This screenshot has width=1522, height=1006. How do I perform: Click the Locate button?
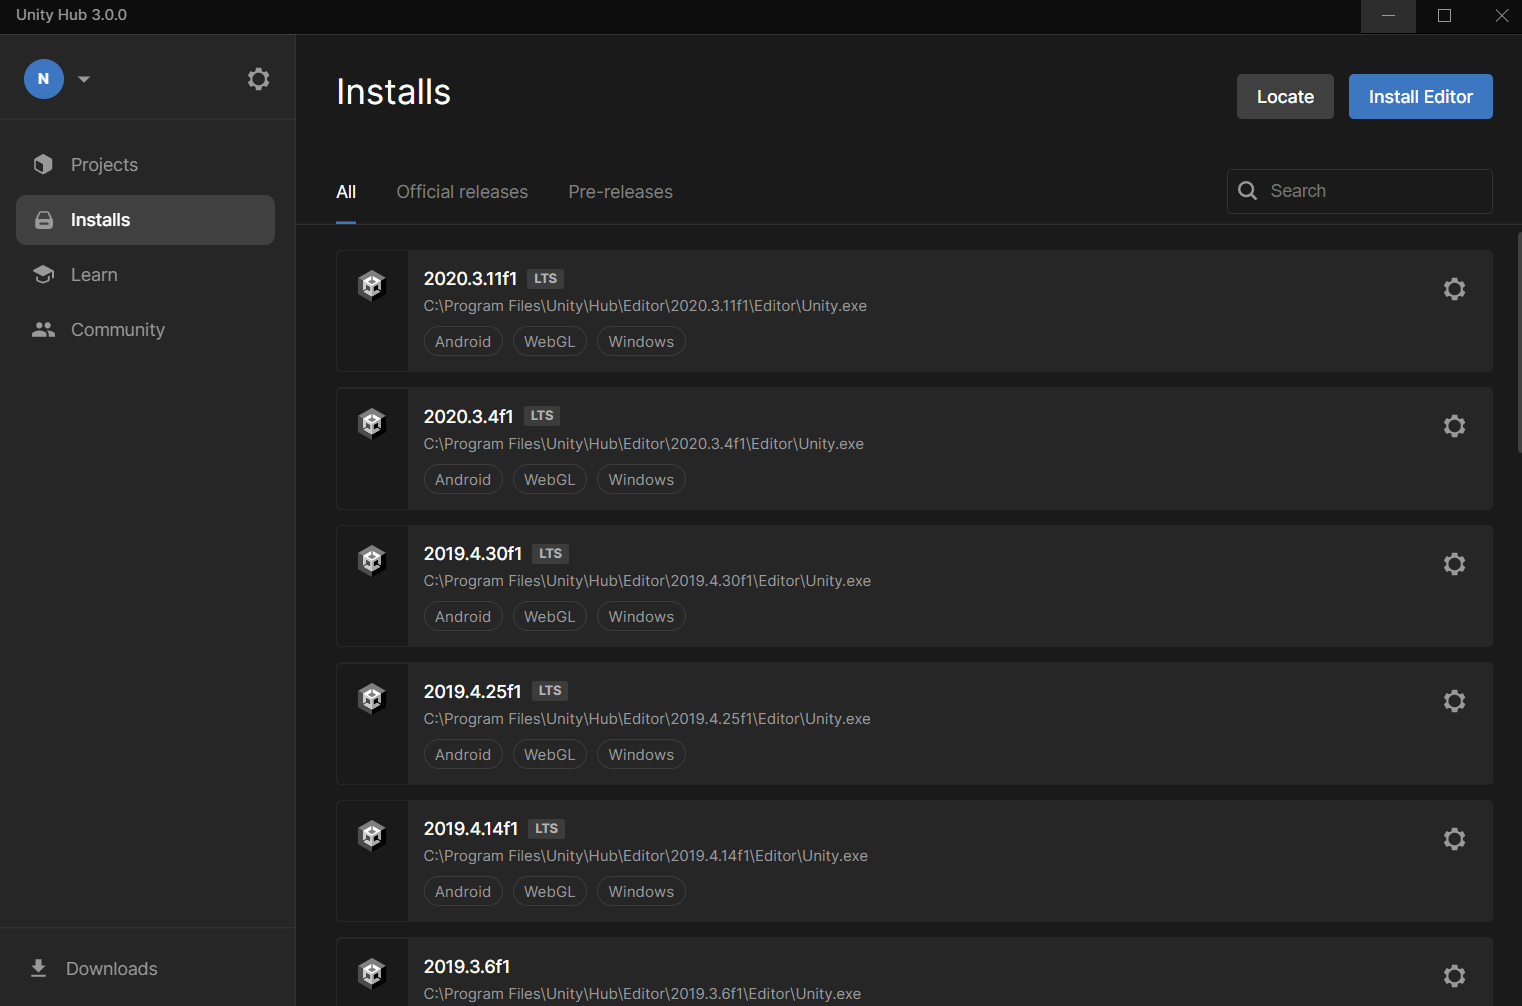[x=1285, y=97]
